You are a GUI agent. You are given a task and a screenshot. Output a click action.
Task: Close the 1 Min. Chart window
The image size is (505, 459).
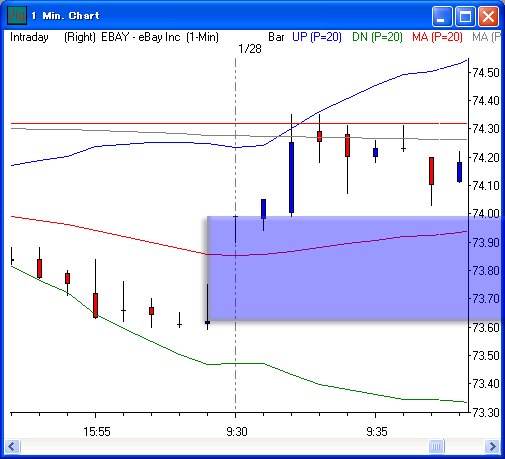pyautogui.click(x=488, y=16)
